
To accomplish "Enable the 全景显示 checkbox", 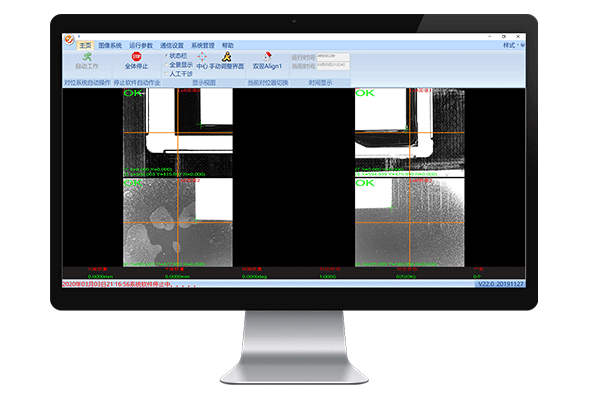I will [x=167, y=65].
